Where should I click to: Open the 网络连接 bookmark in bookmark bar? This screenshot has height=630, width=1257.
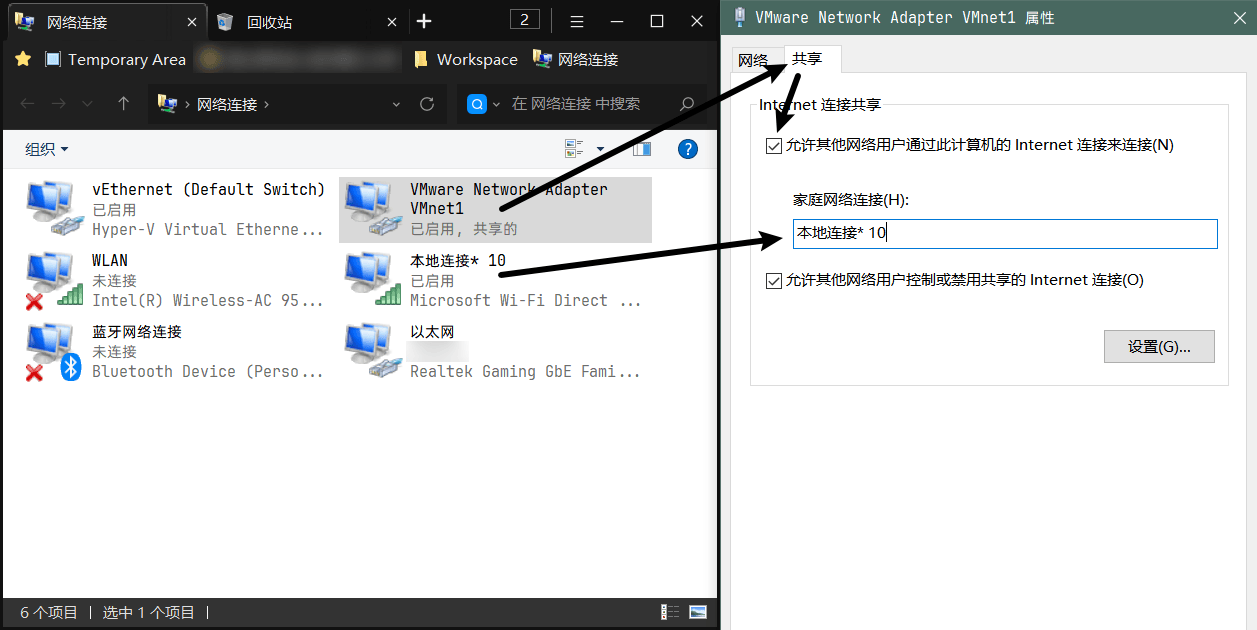click(x=576, y=59)
